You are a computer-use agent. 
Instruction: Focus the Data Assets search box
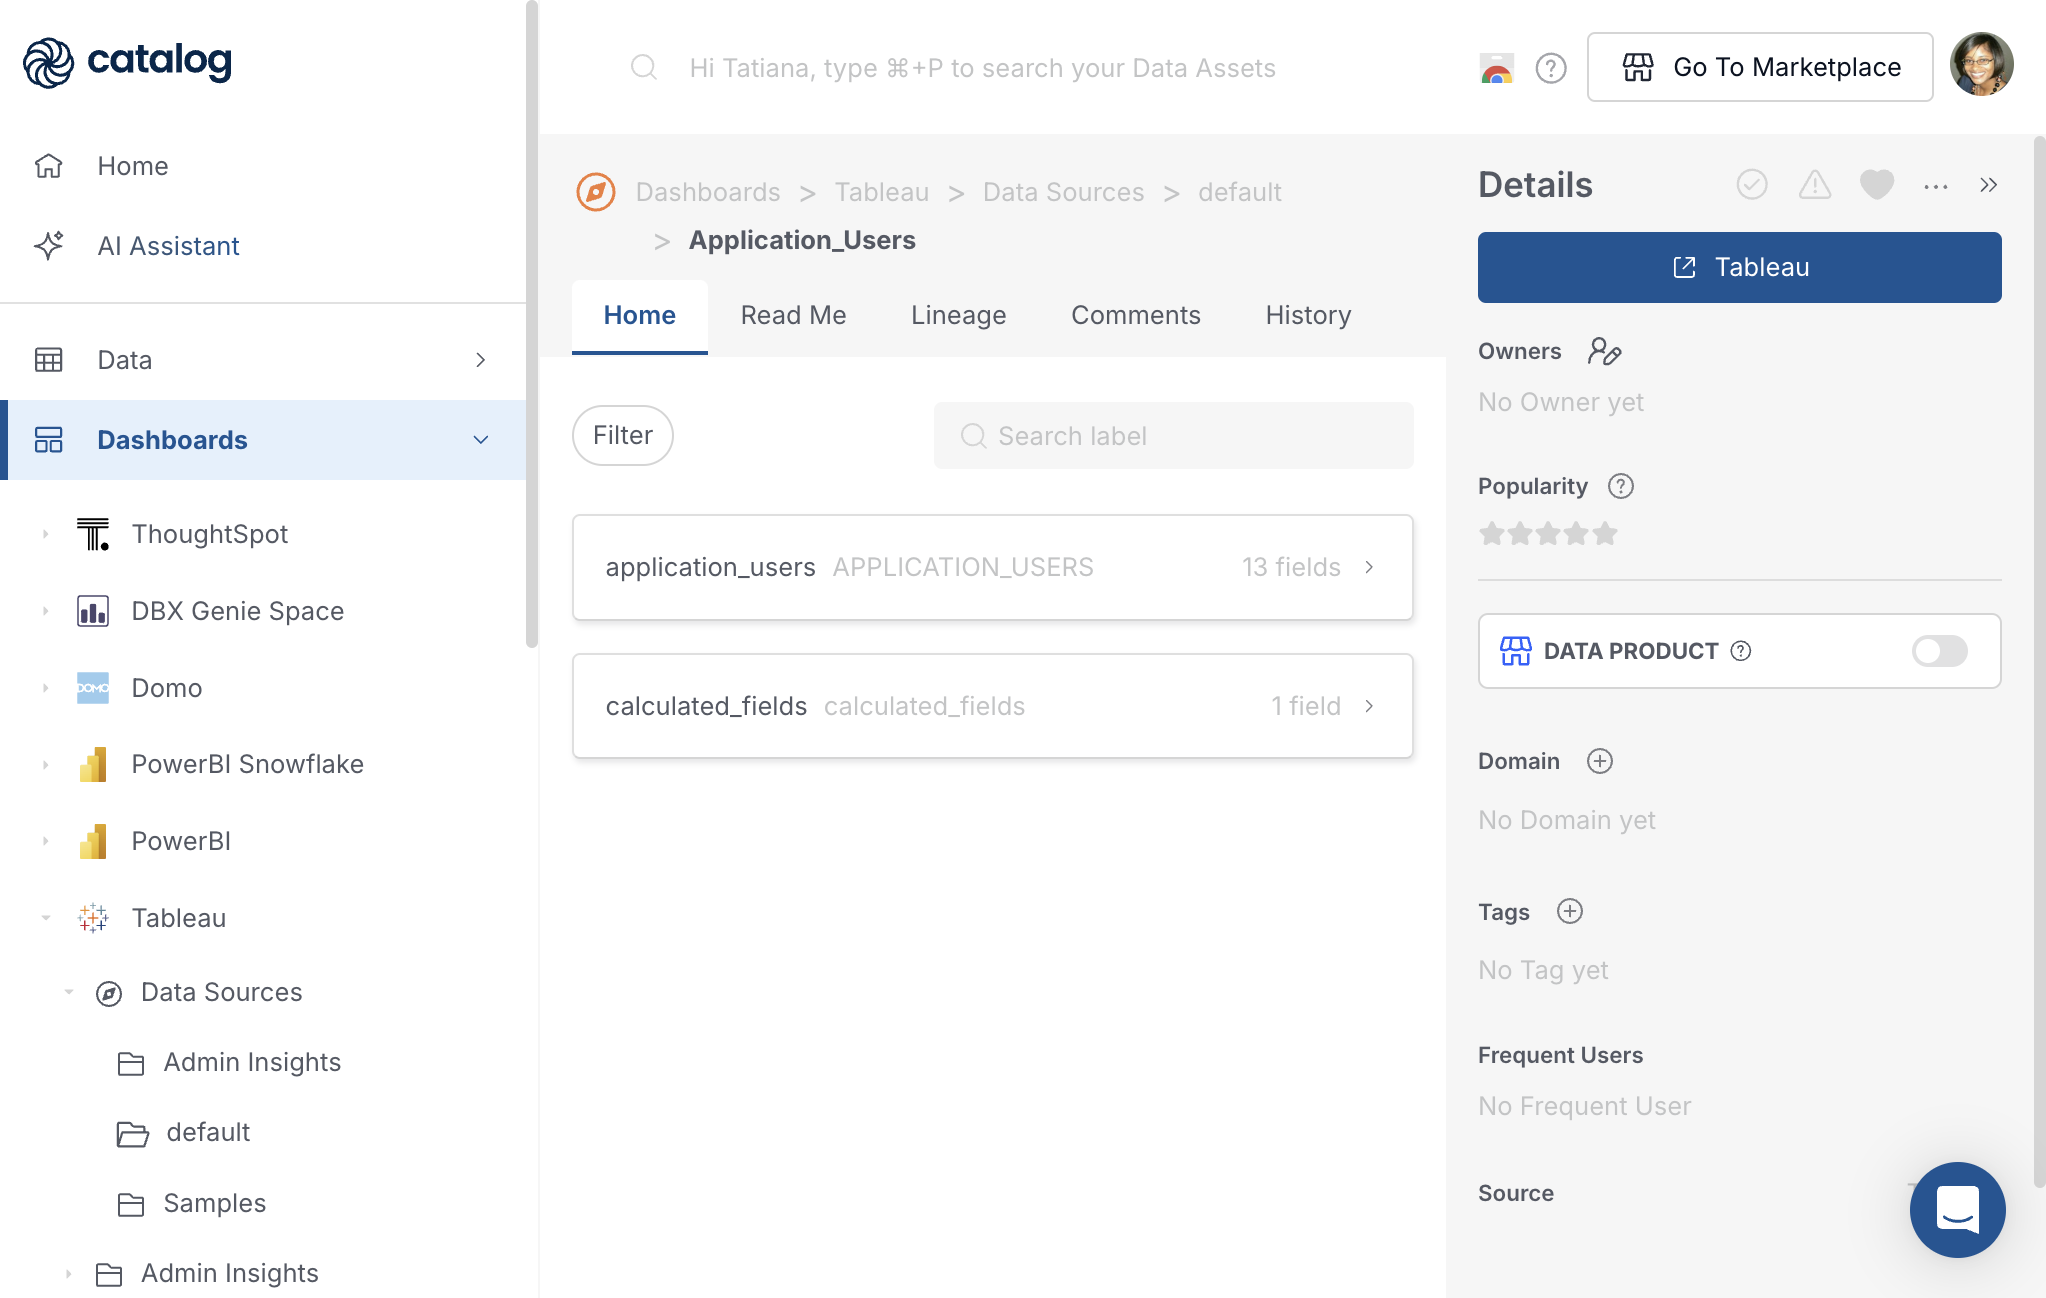(983, 68)
